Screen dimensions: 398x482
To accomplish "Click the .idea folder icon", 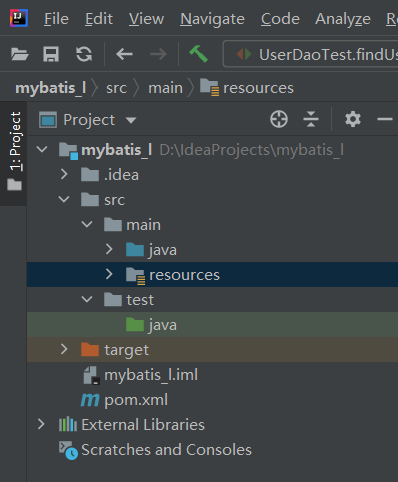I will (90, 175).
